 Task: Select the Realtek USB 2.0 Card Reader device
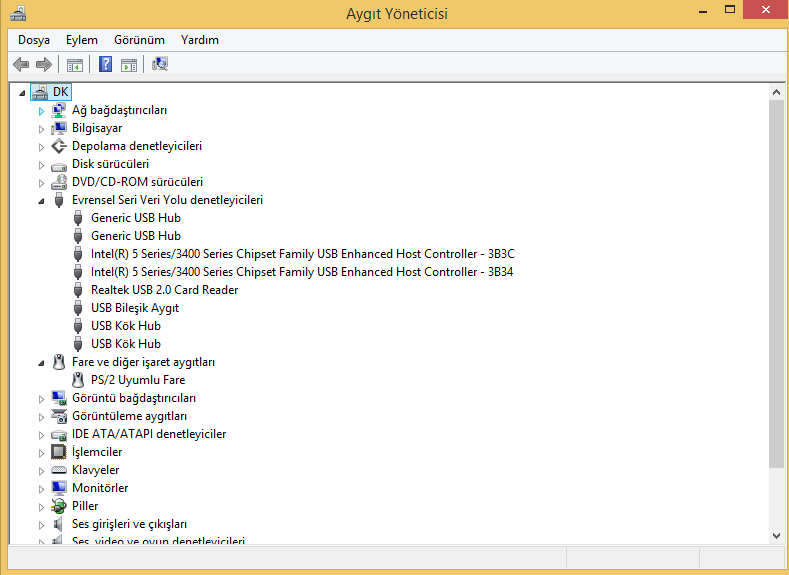coord(164,290)
